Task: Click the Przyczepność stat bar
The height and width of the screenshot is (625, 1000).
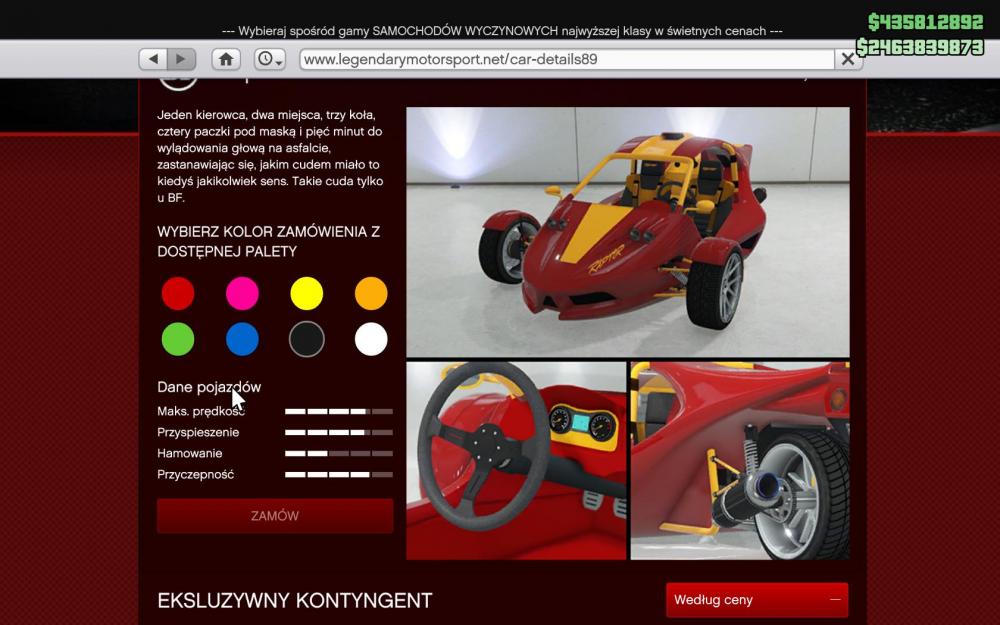Action: pos(339,474)
